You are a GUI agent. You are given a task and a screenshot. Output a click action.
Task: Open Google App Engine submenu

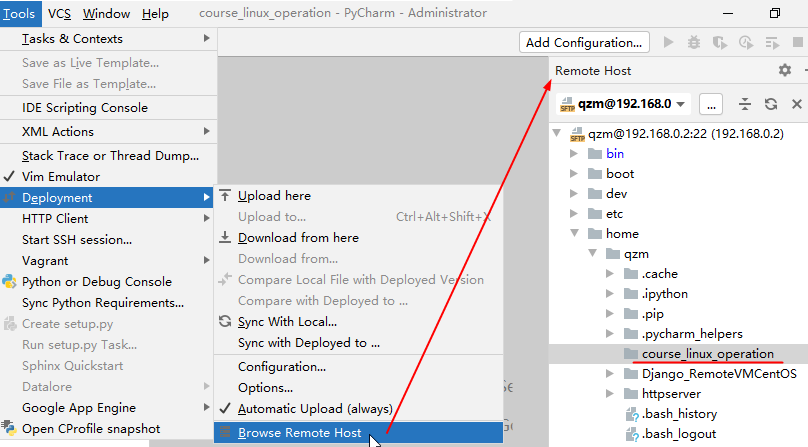(x=108, y=408)
